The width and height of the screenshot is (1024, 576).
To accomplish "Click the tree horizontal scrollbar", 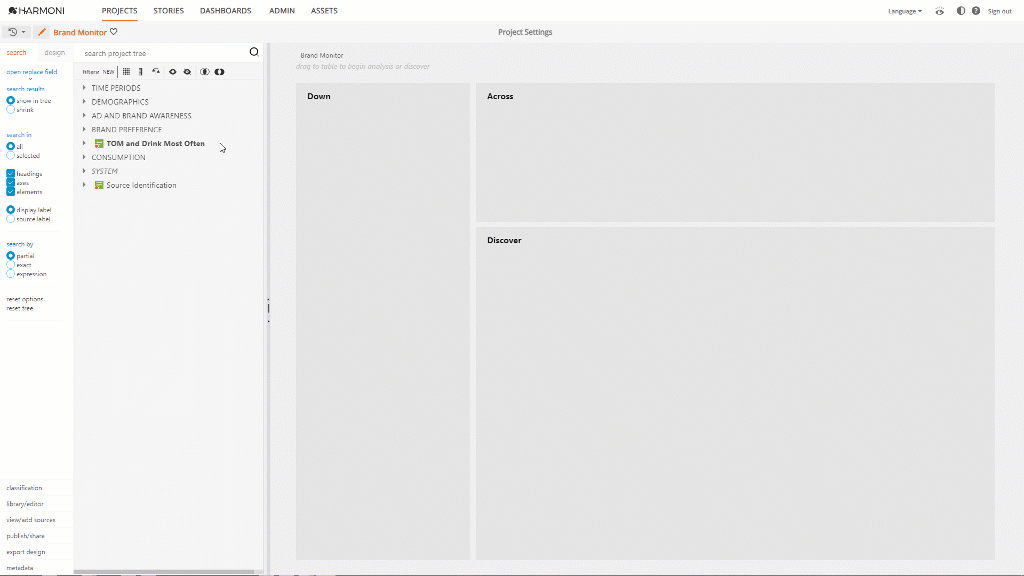I will pos(164,571).
